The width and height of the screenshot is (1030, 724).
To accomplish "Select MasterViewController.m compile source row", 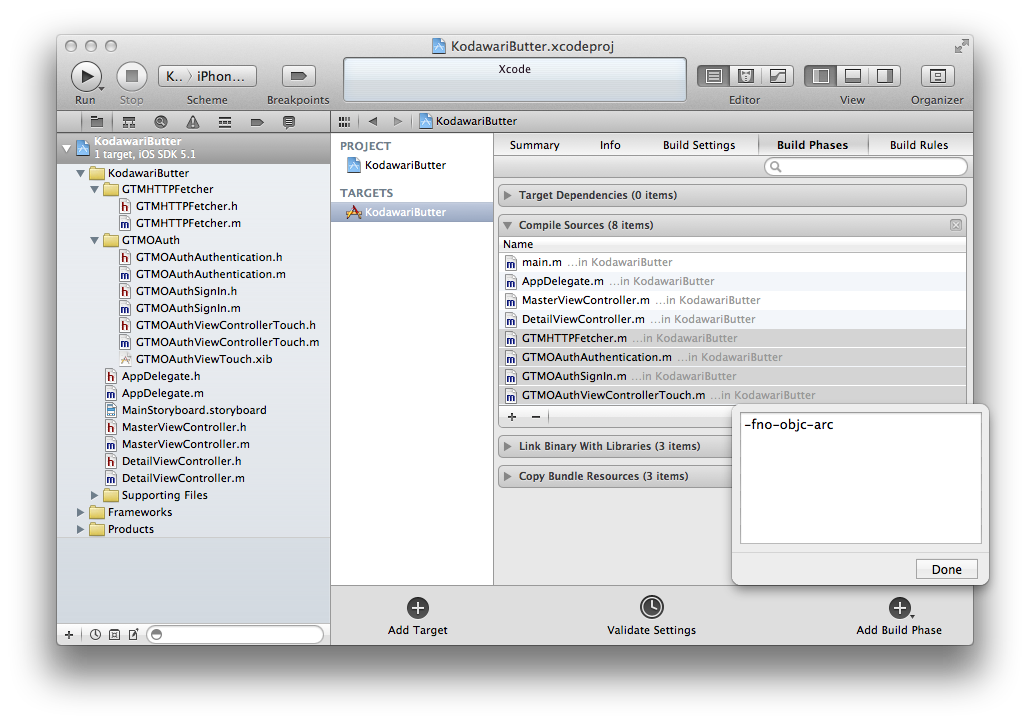I will 732,301.
